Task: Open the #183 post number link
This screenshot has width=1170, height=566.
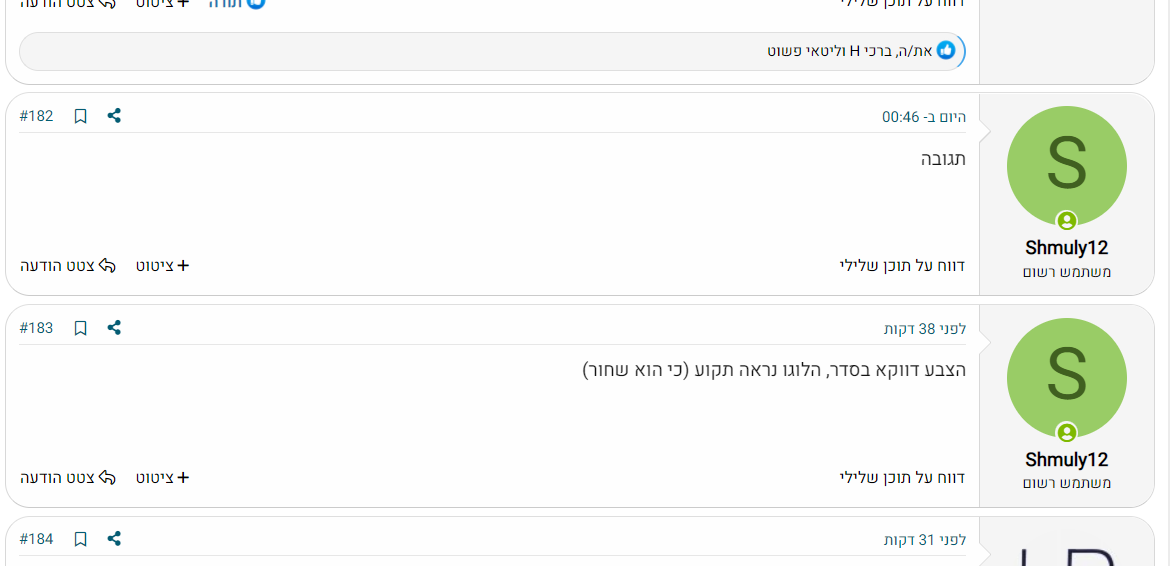Action: [37, 328]
